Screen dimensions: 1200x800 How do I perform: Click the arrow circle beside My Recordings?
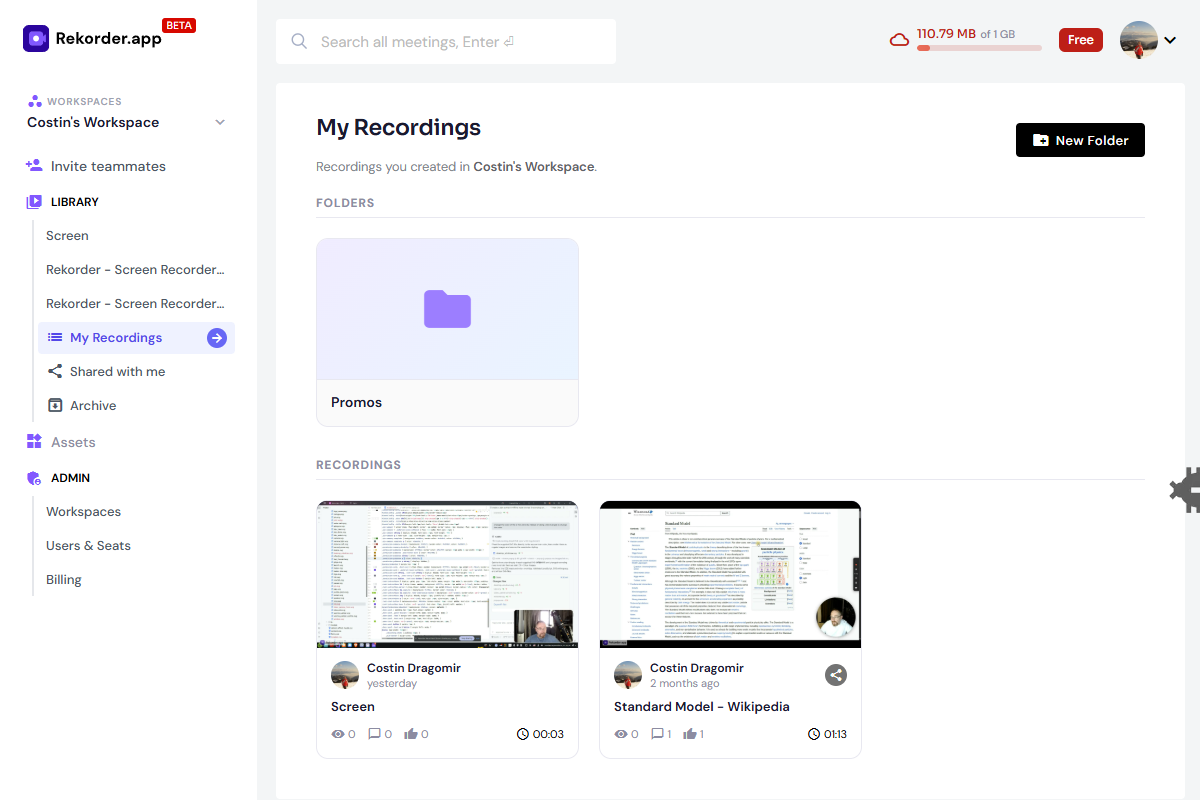coord(217,338)
